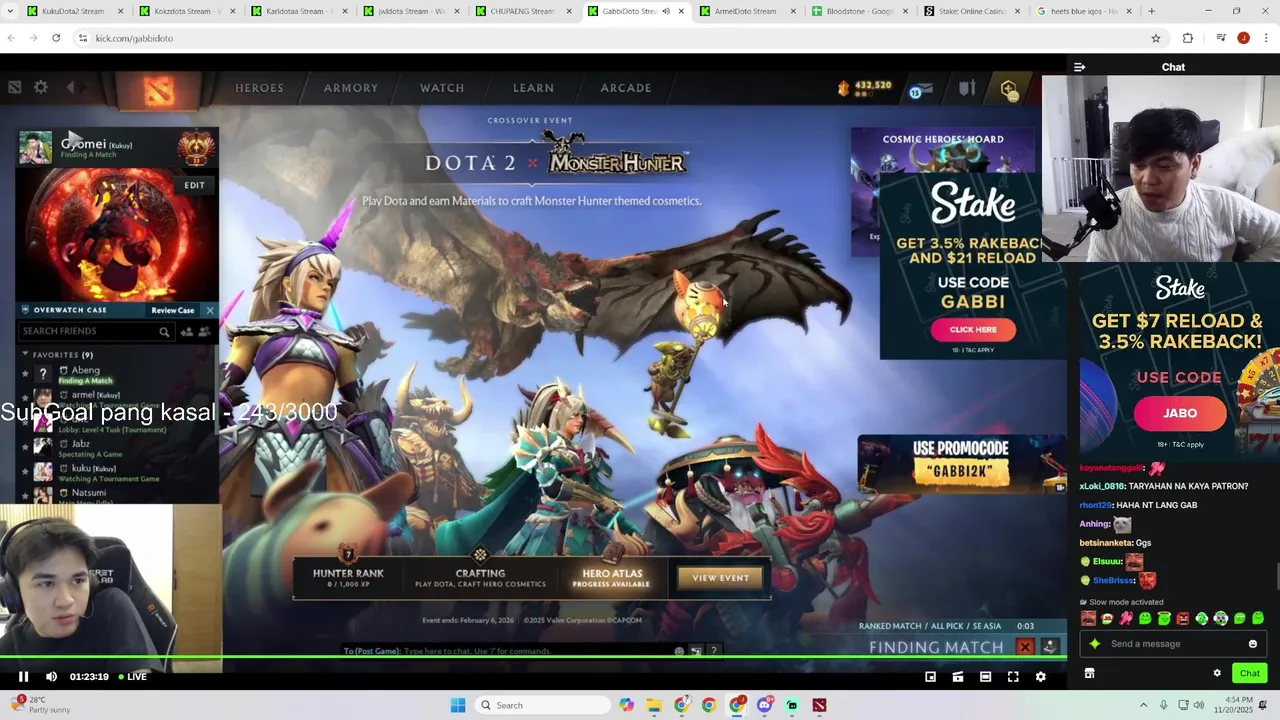
Task: Open Dota WATCH menu tab
Action: 442,88
